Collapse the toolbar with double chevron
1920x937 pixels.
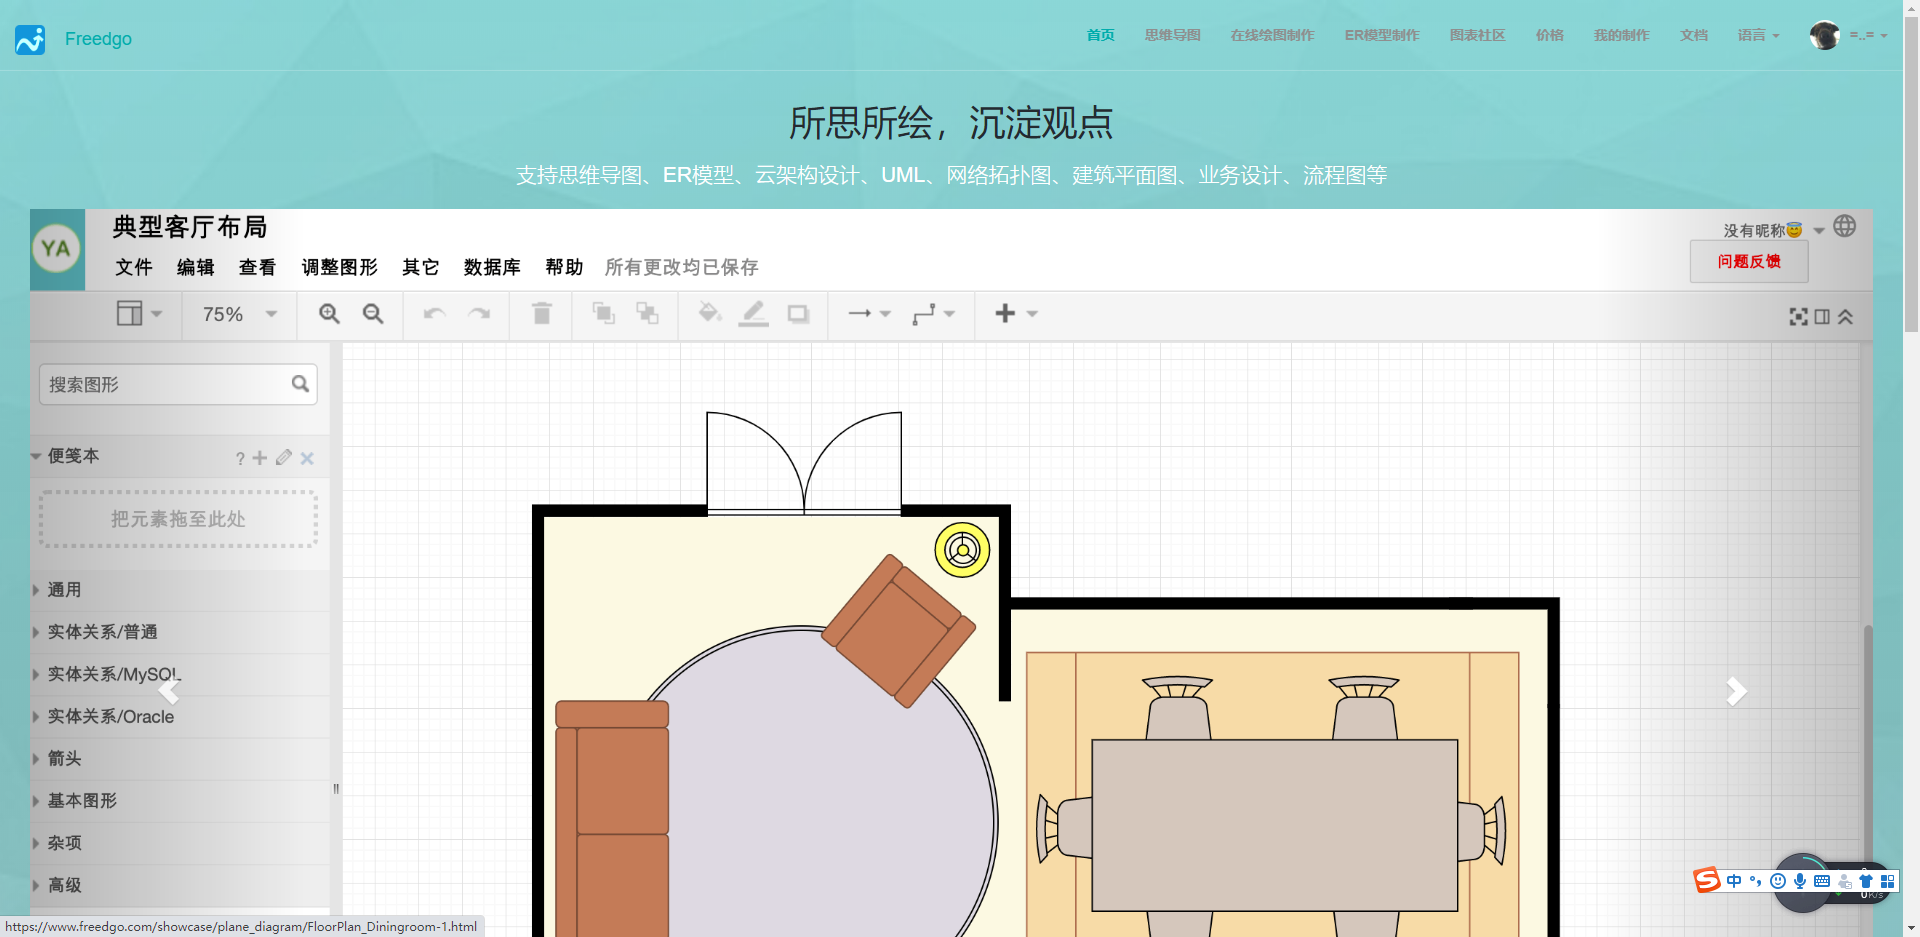point(1845,317)
